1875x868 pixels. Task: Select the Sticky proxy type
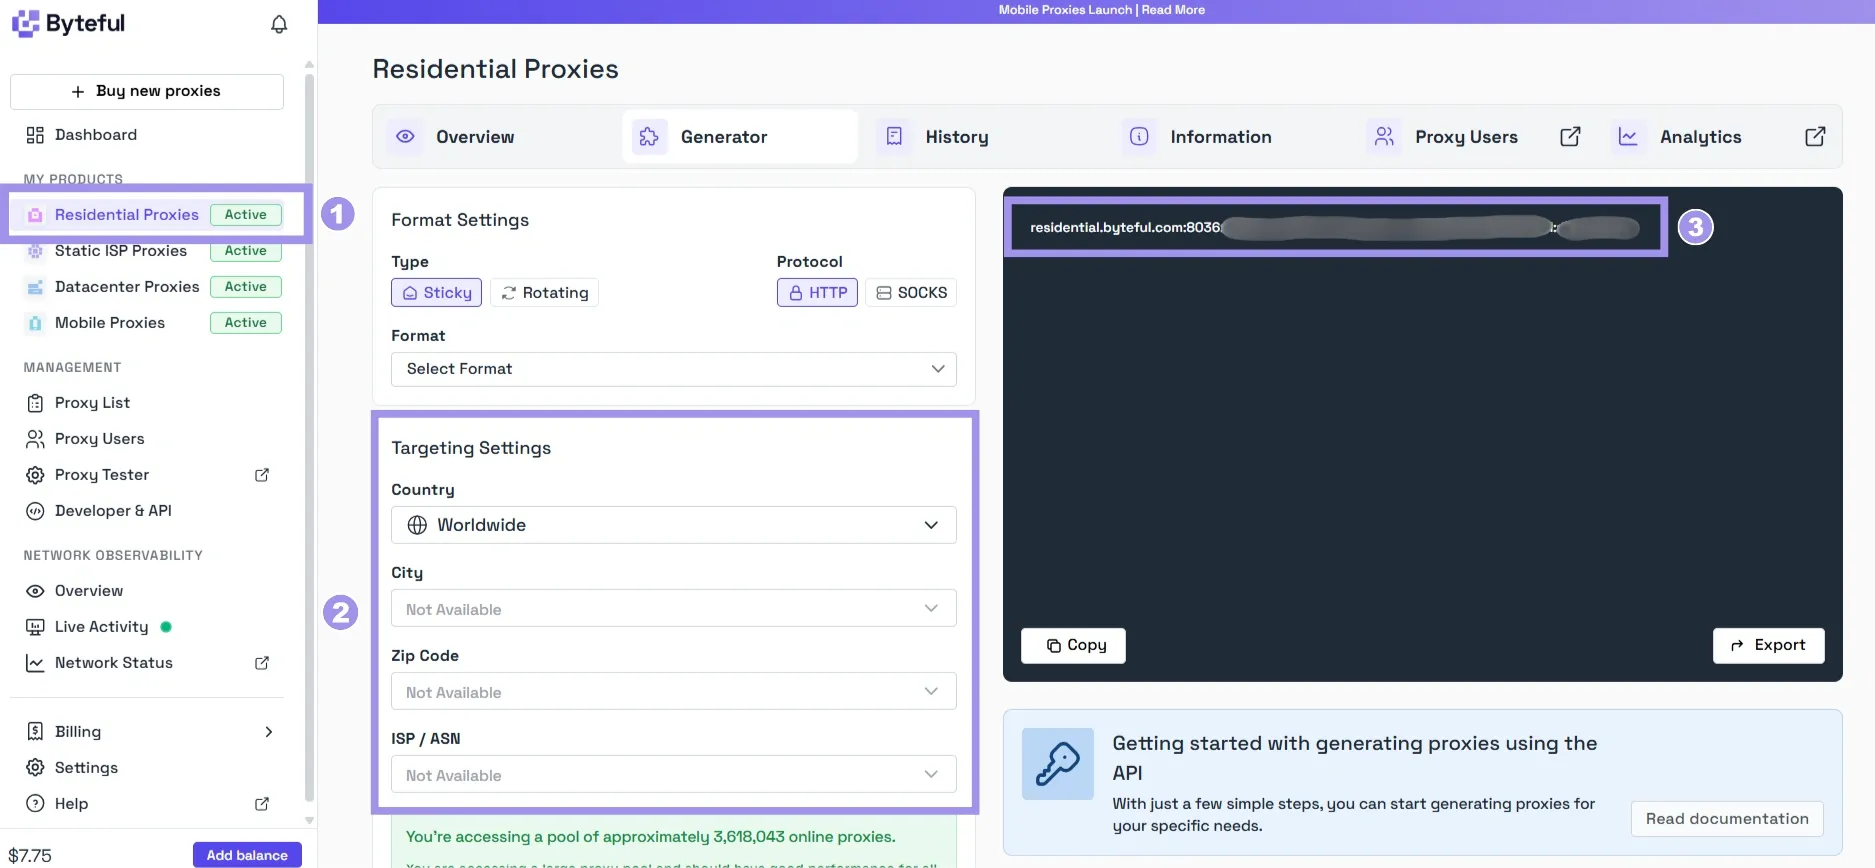point(437,293)
